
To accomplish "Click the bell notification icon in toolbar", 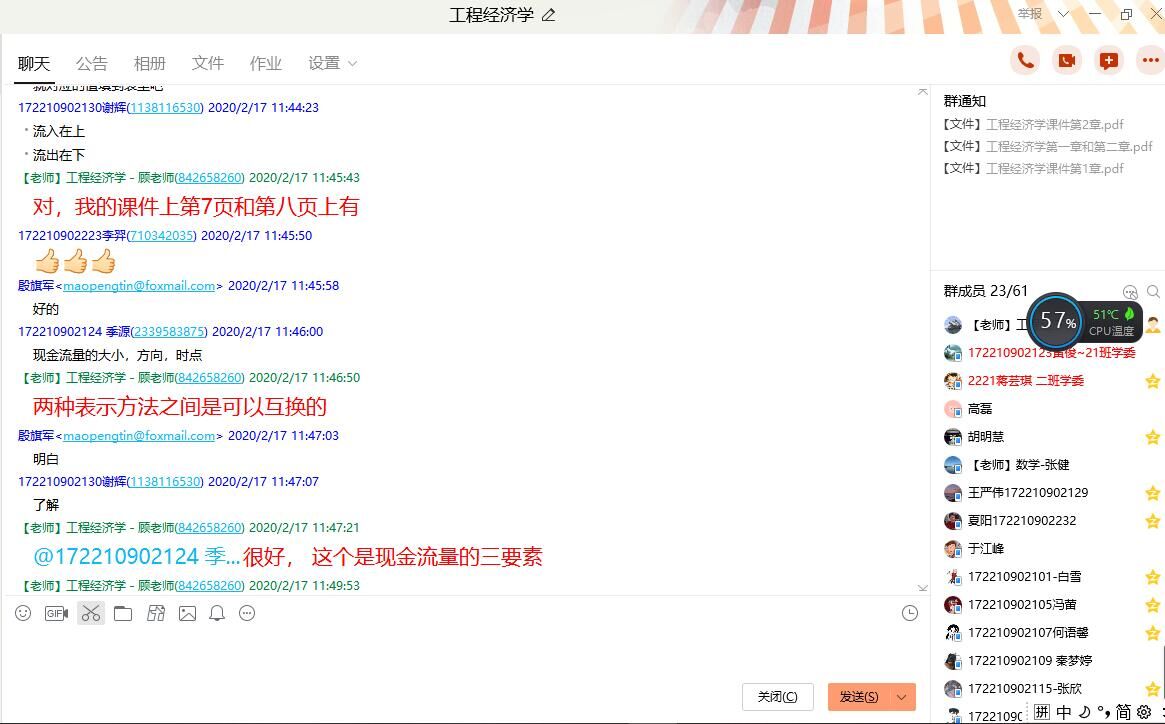I will tap(217, 613).
